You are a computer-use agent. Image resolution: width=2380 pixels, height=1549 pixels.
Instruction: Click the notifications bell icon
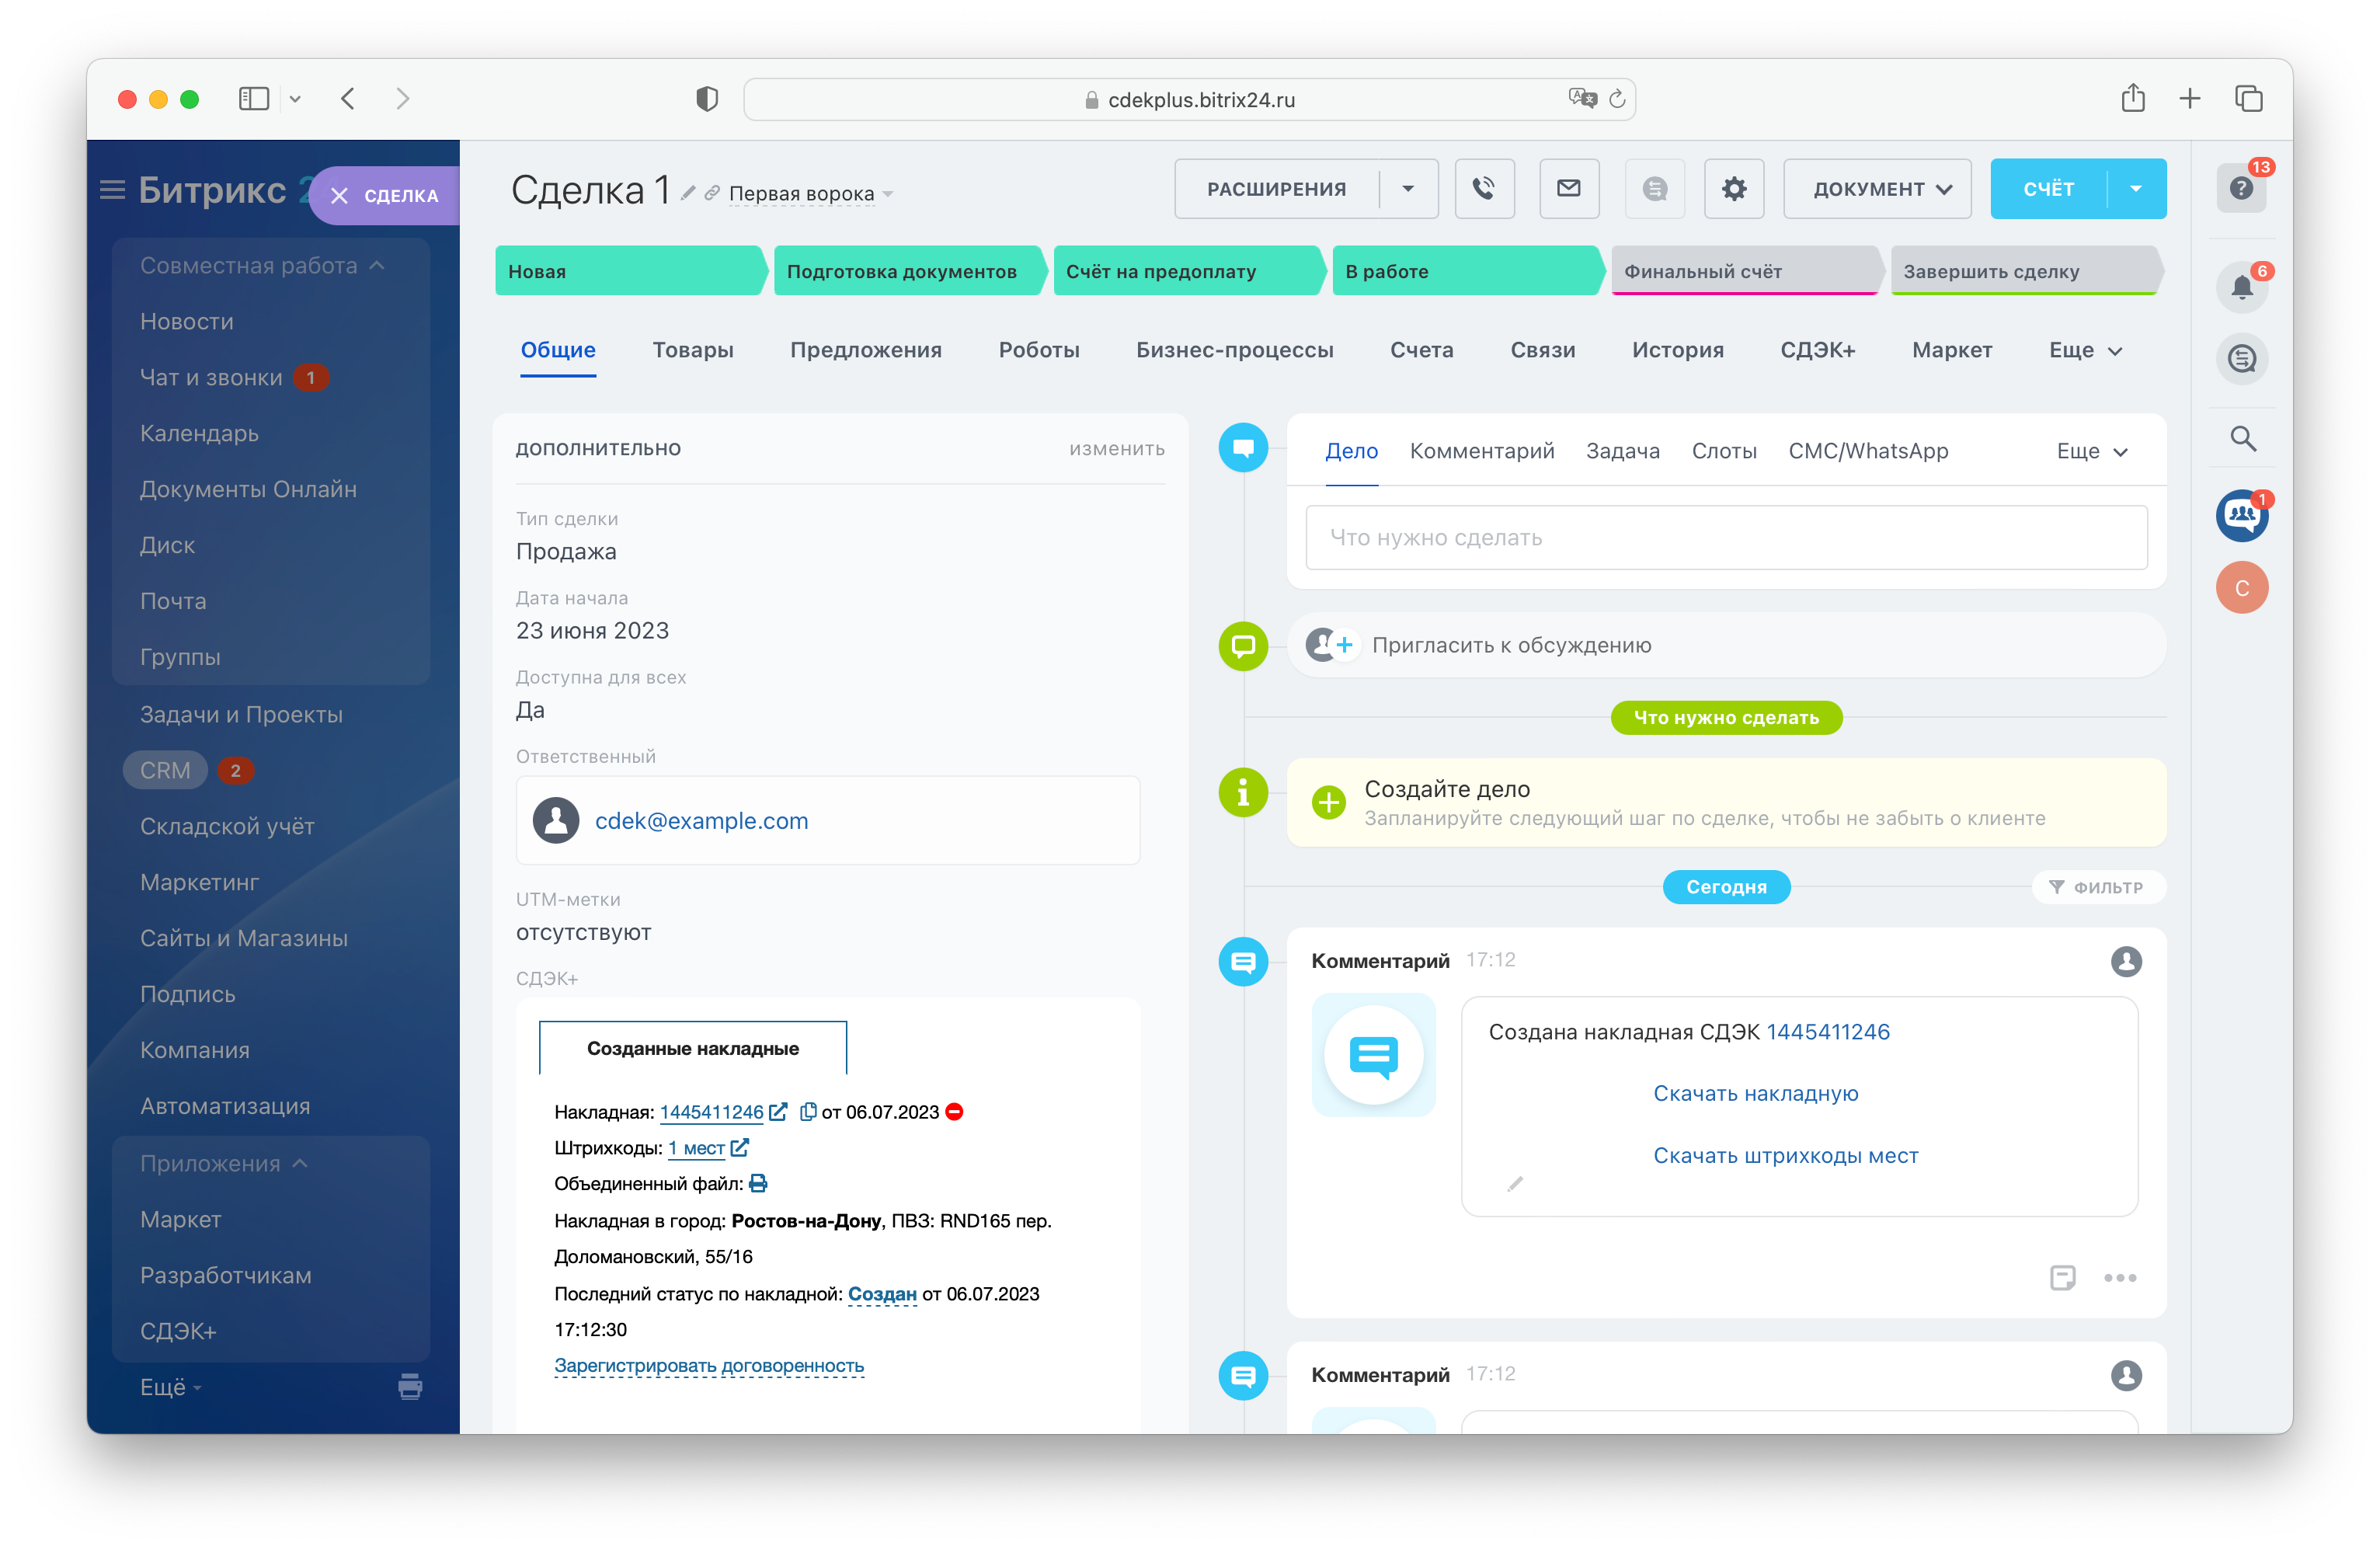click(2241, 288)
